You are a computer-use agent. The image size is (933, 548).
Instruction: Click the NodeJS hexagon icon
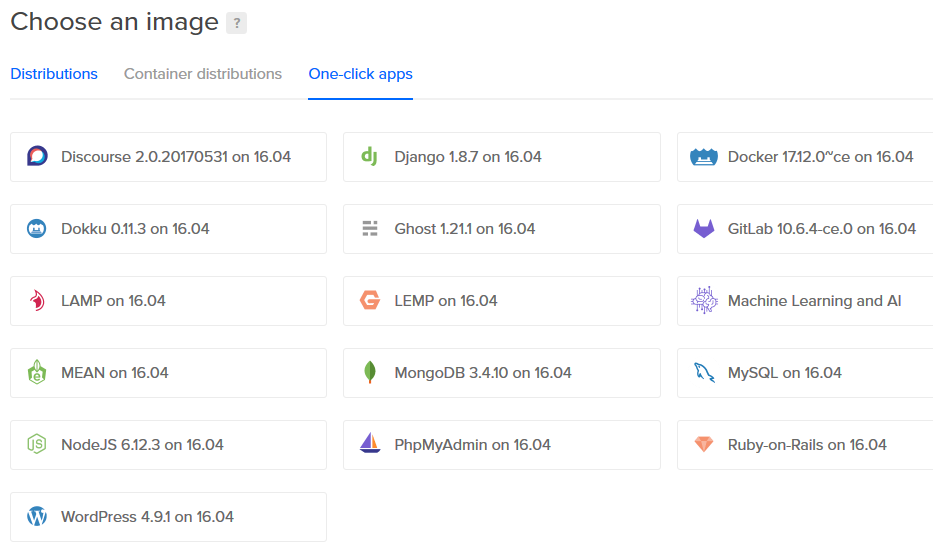point(37,445)
